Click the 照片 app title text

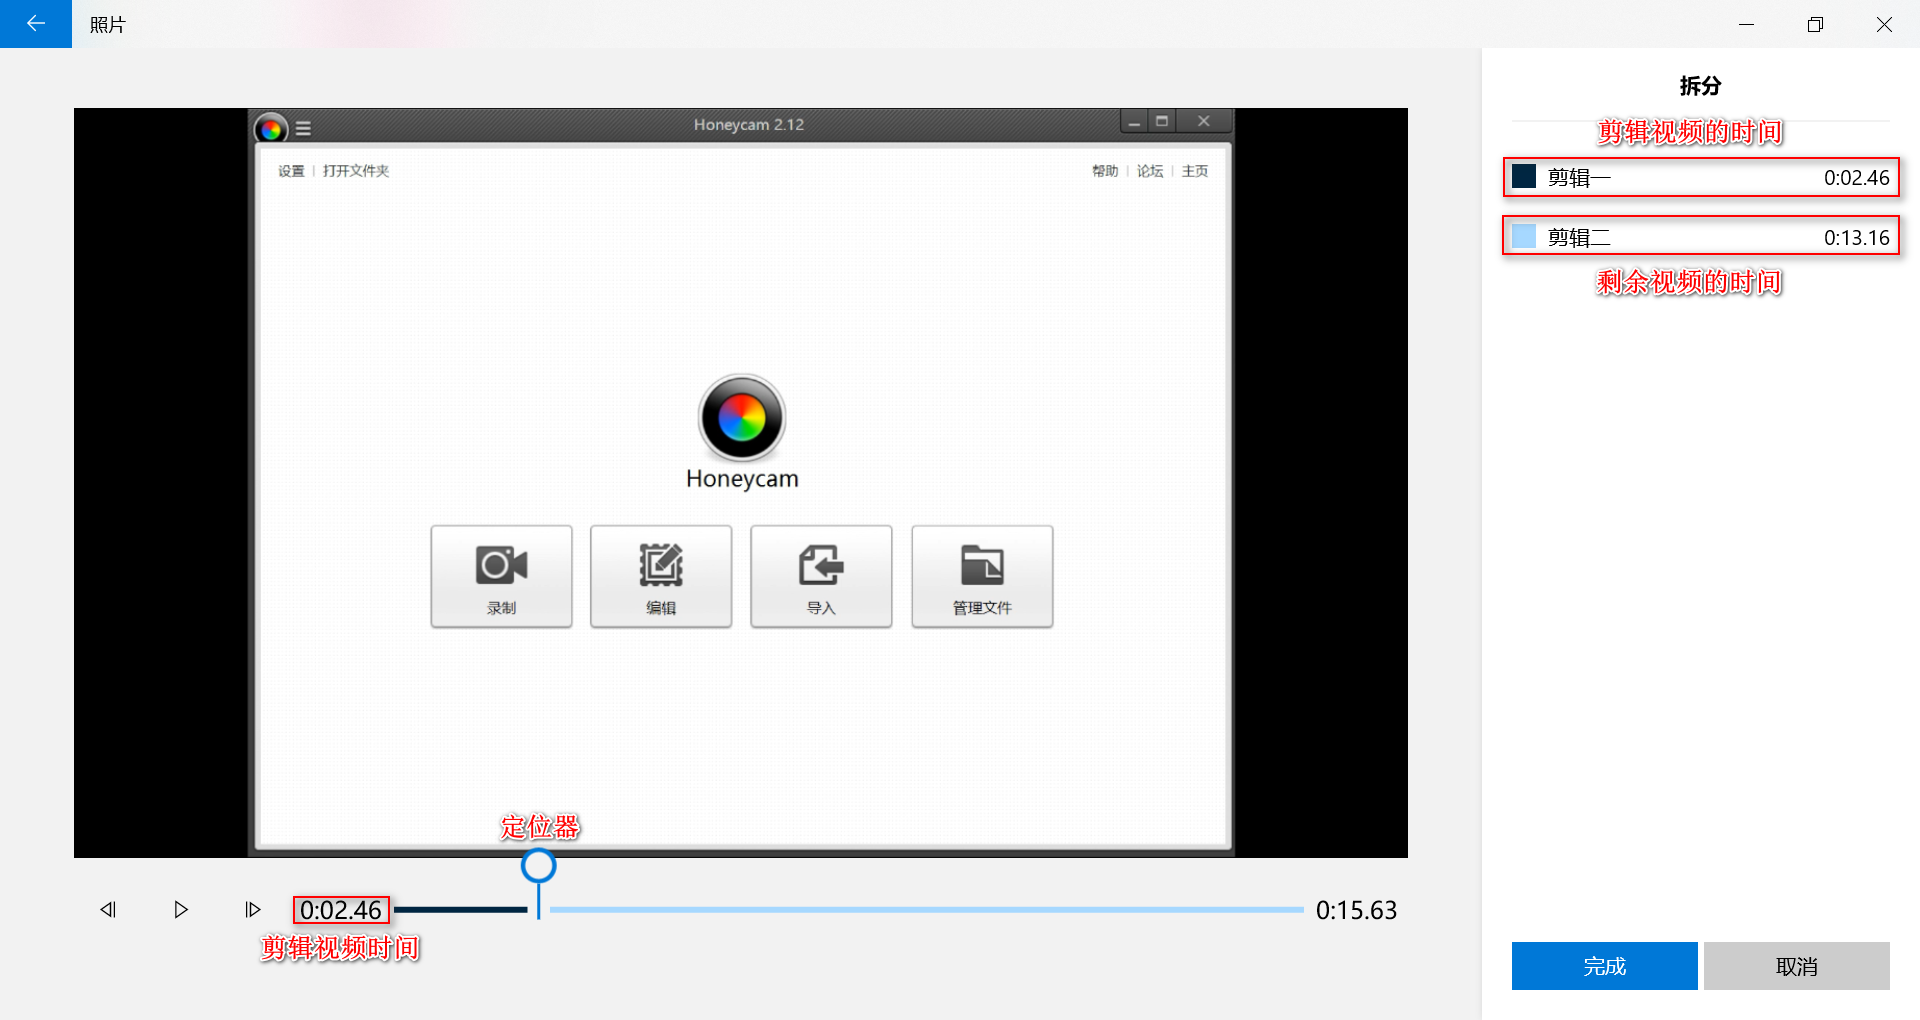point(107,25)
